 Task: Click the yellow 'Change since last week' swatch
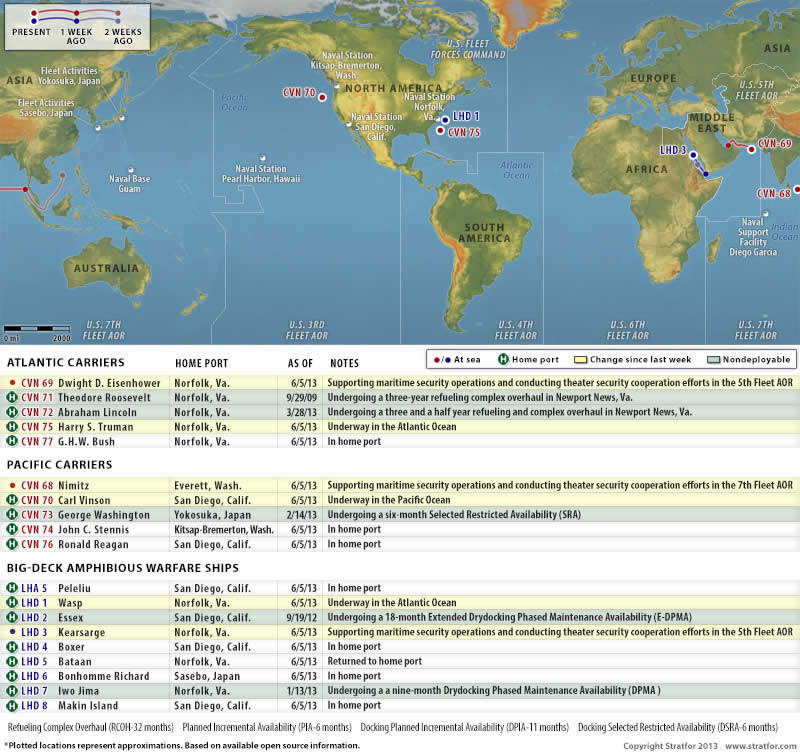point(578,359)
